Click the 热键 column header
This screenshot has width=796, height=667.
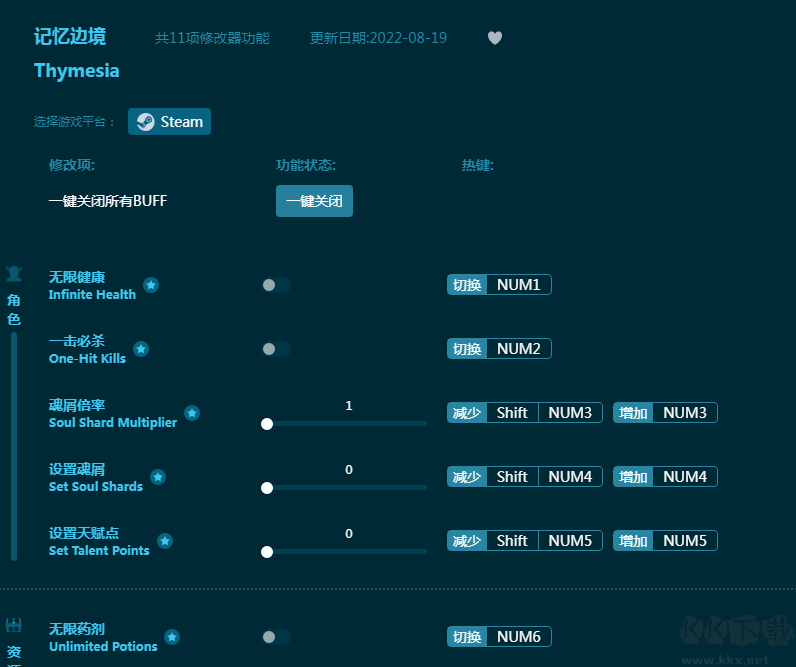477,165
